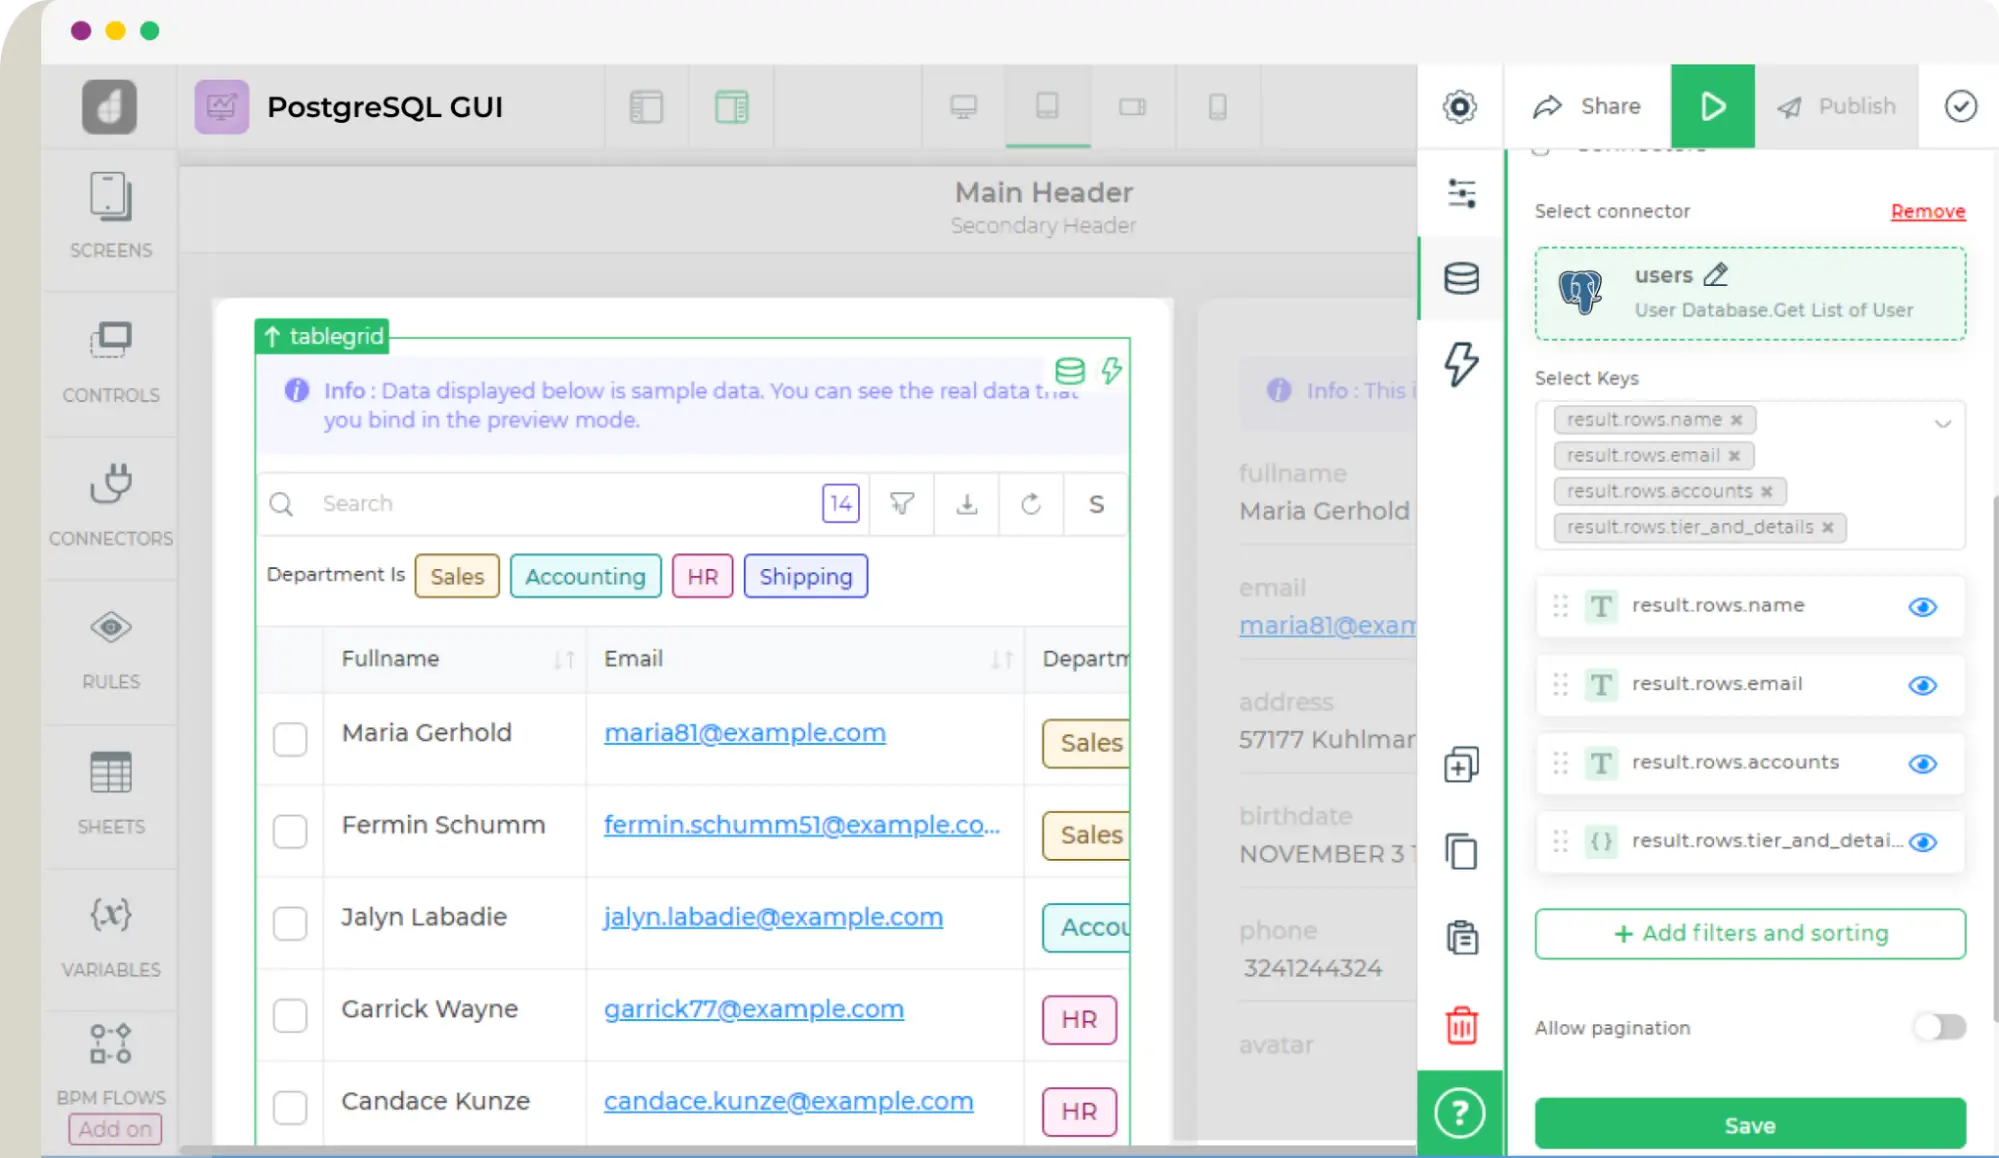Image resolution: width=1999 pixels, height=1158 pixels.
Task: Open the Variables panel
Action: [x=110, y=935]
